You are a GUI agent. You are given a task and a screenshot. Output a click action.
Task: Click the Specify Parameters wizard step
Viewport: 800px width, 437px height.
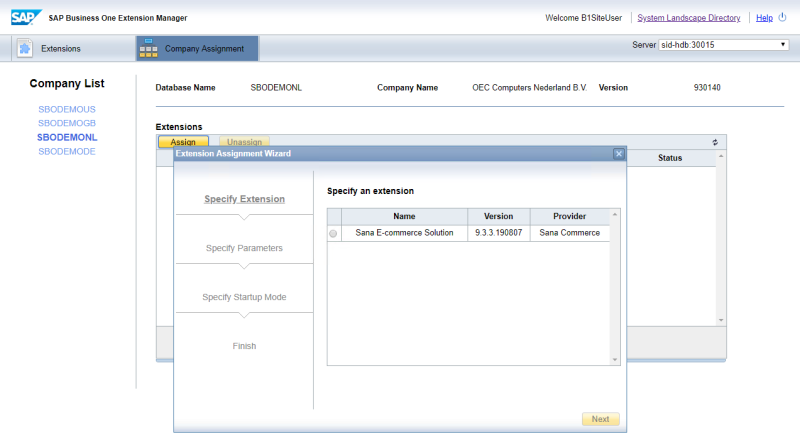click(x=244, y=248)
